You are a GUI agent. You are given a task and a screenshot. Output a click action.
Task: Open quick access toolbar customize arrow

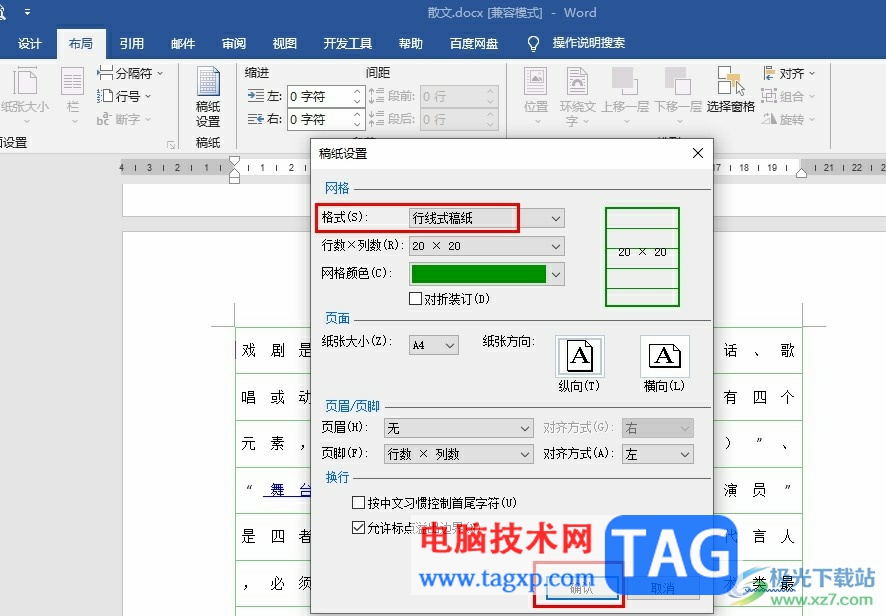click(27, 12)
